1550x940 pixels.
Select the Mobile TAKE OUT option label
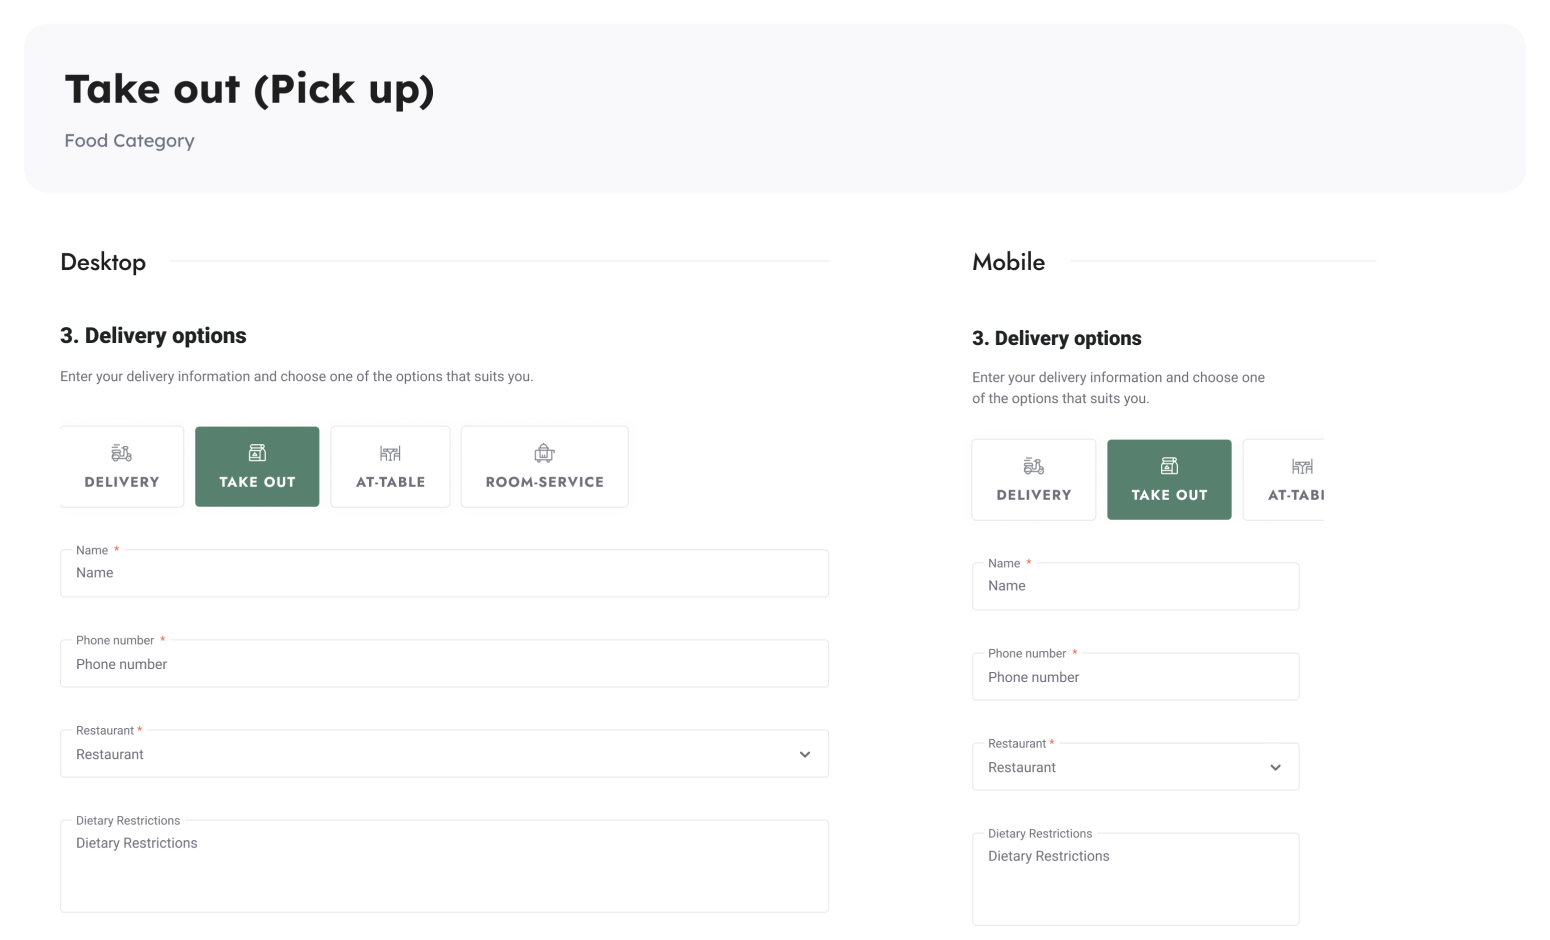1169,495
